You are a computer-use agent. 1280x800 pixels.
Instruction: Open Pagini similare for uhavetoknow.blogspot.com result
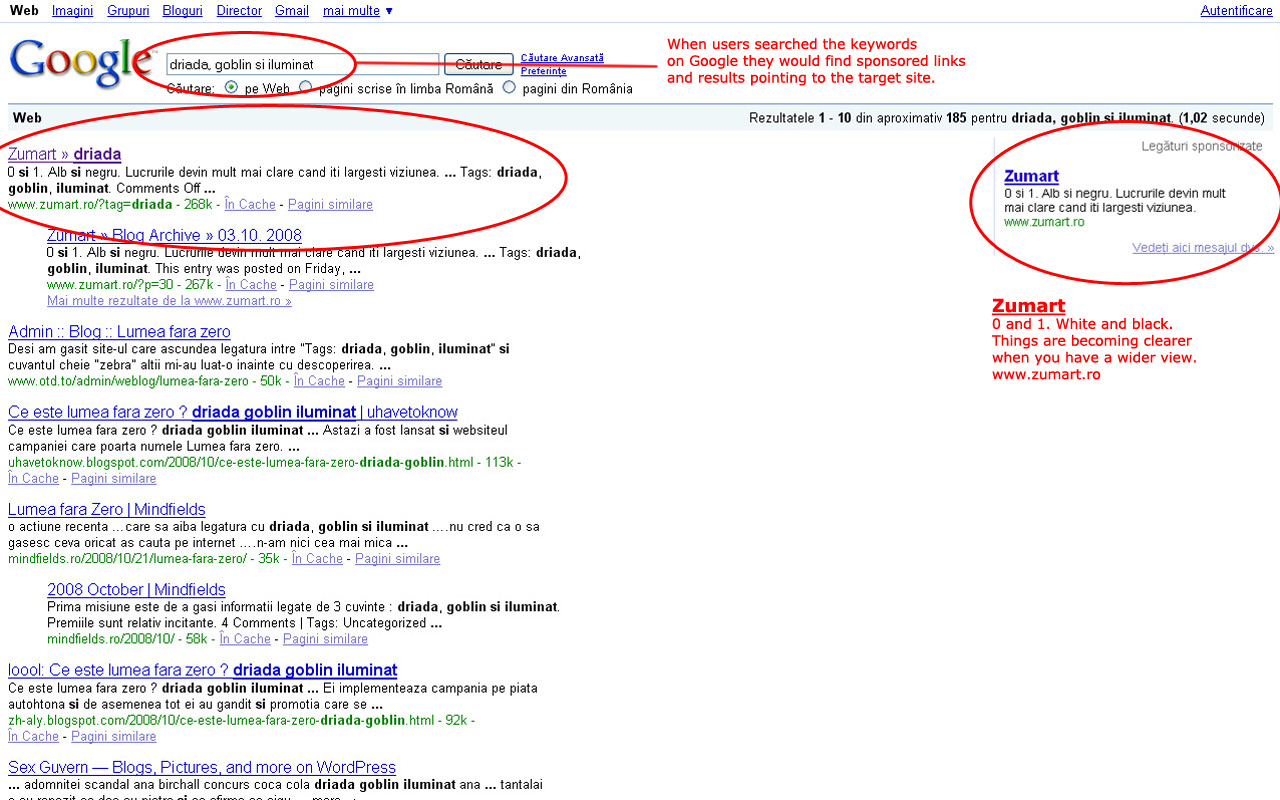[113, 478]
